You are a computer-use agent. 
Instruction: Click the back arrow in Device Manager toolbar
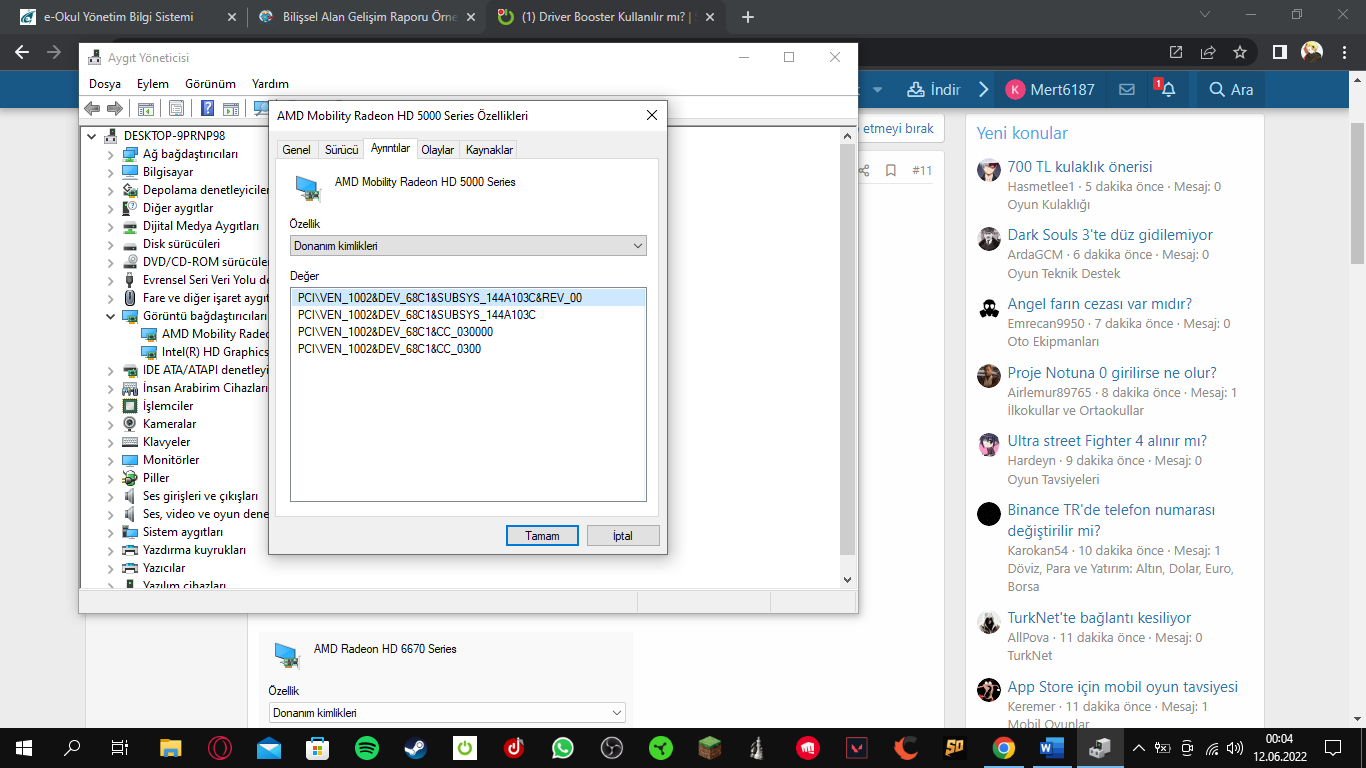[92, 108]
